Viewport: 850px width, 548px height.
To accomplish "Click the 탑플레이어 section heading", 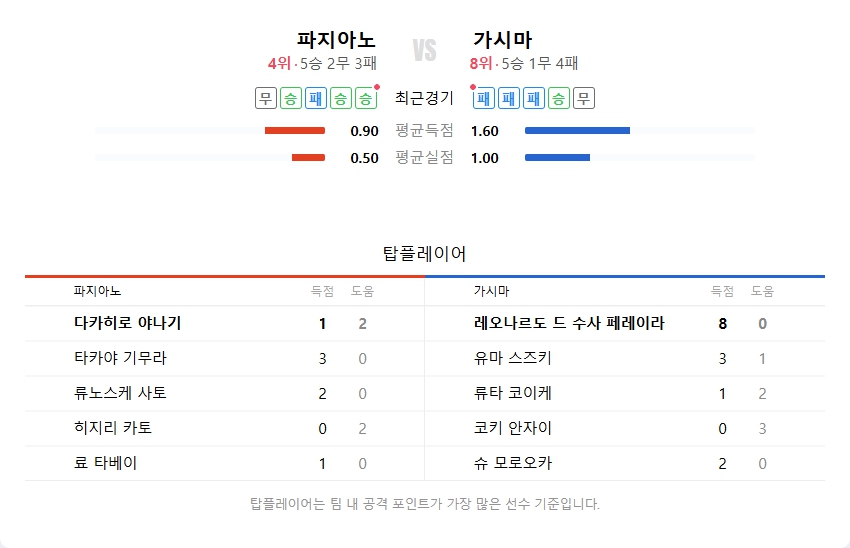I will click(425, 253).
